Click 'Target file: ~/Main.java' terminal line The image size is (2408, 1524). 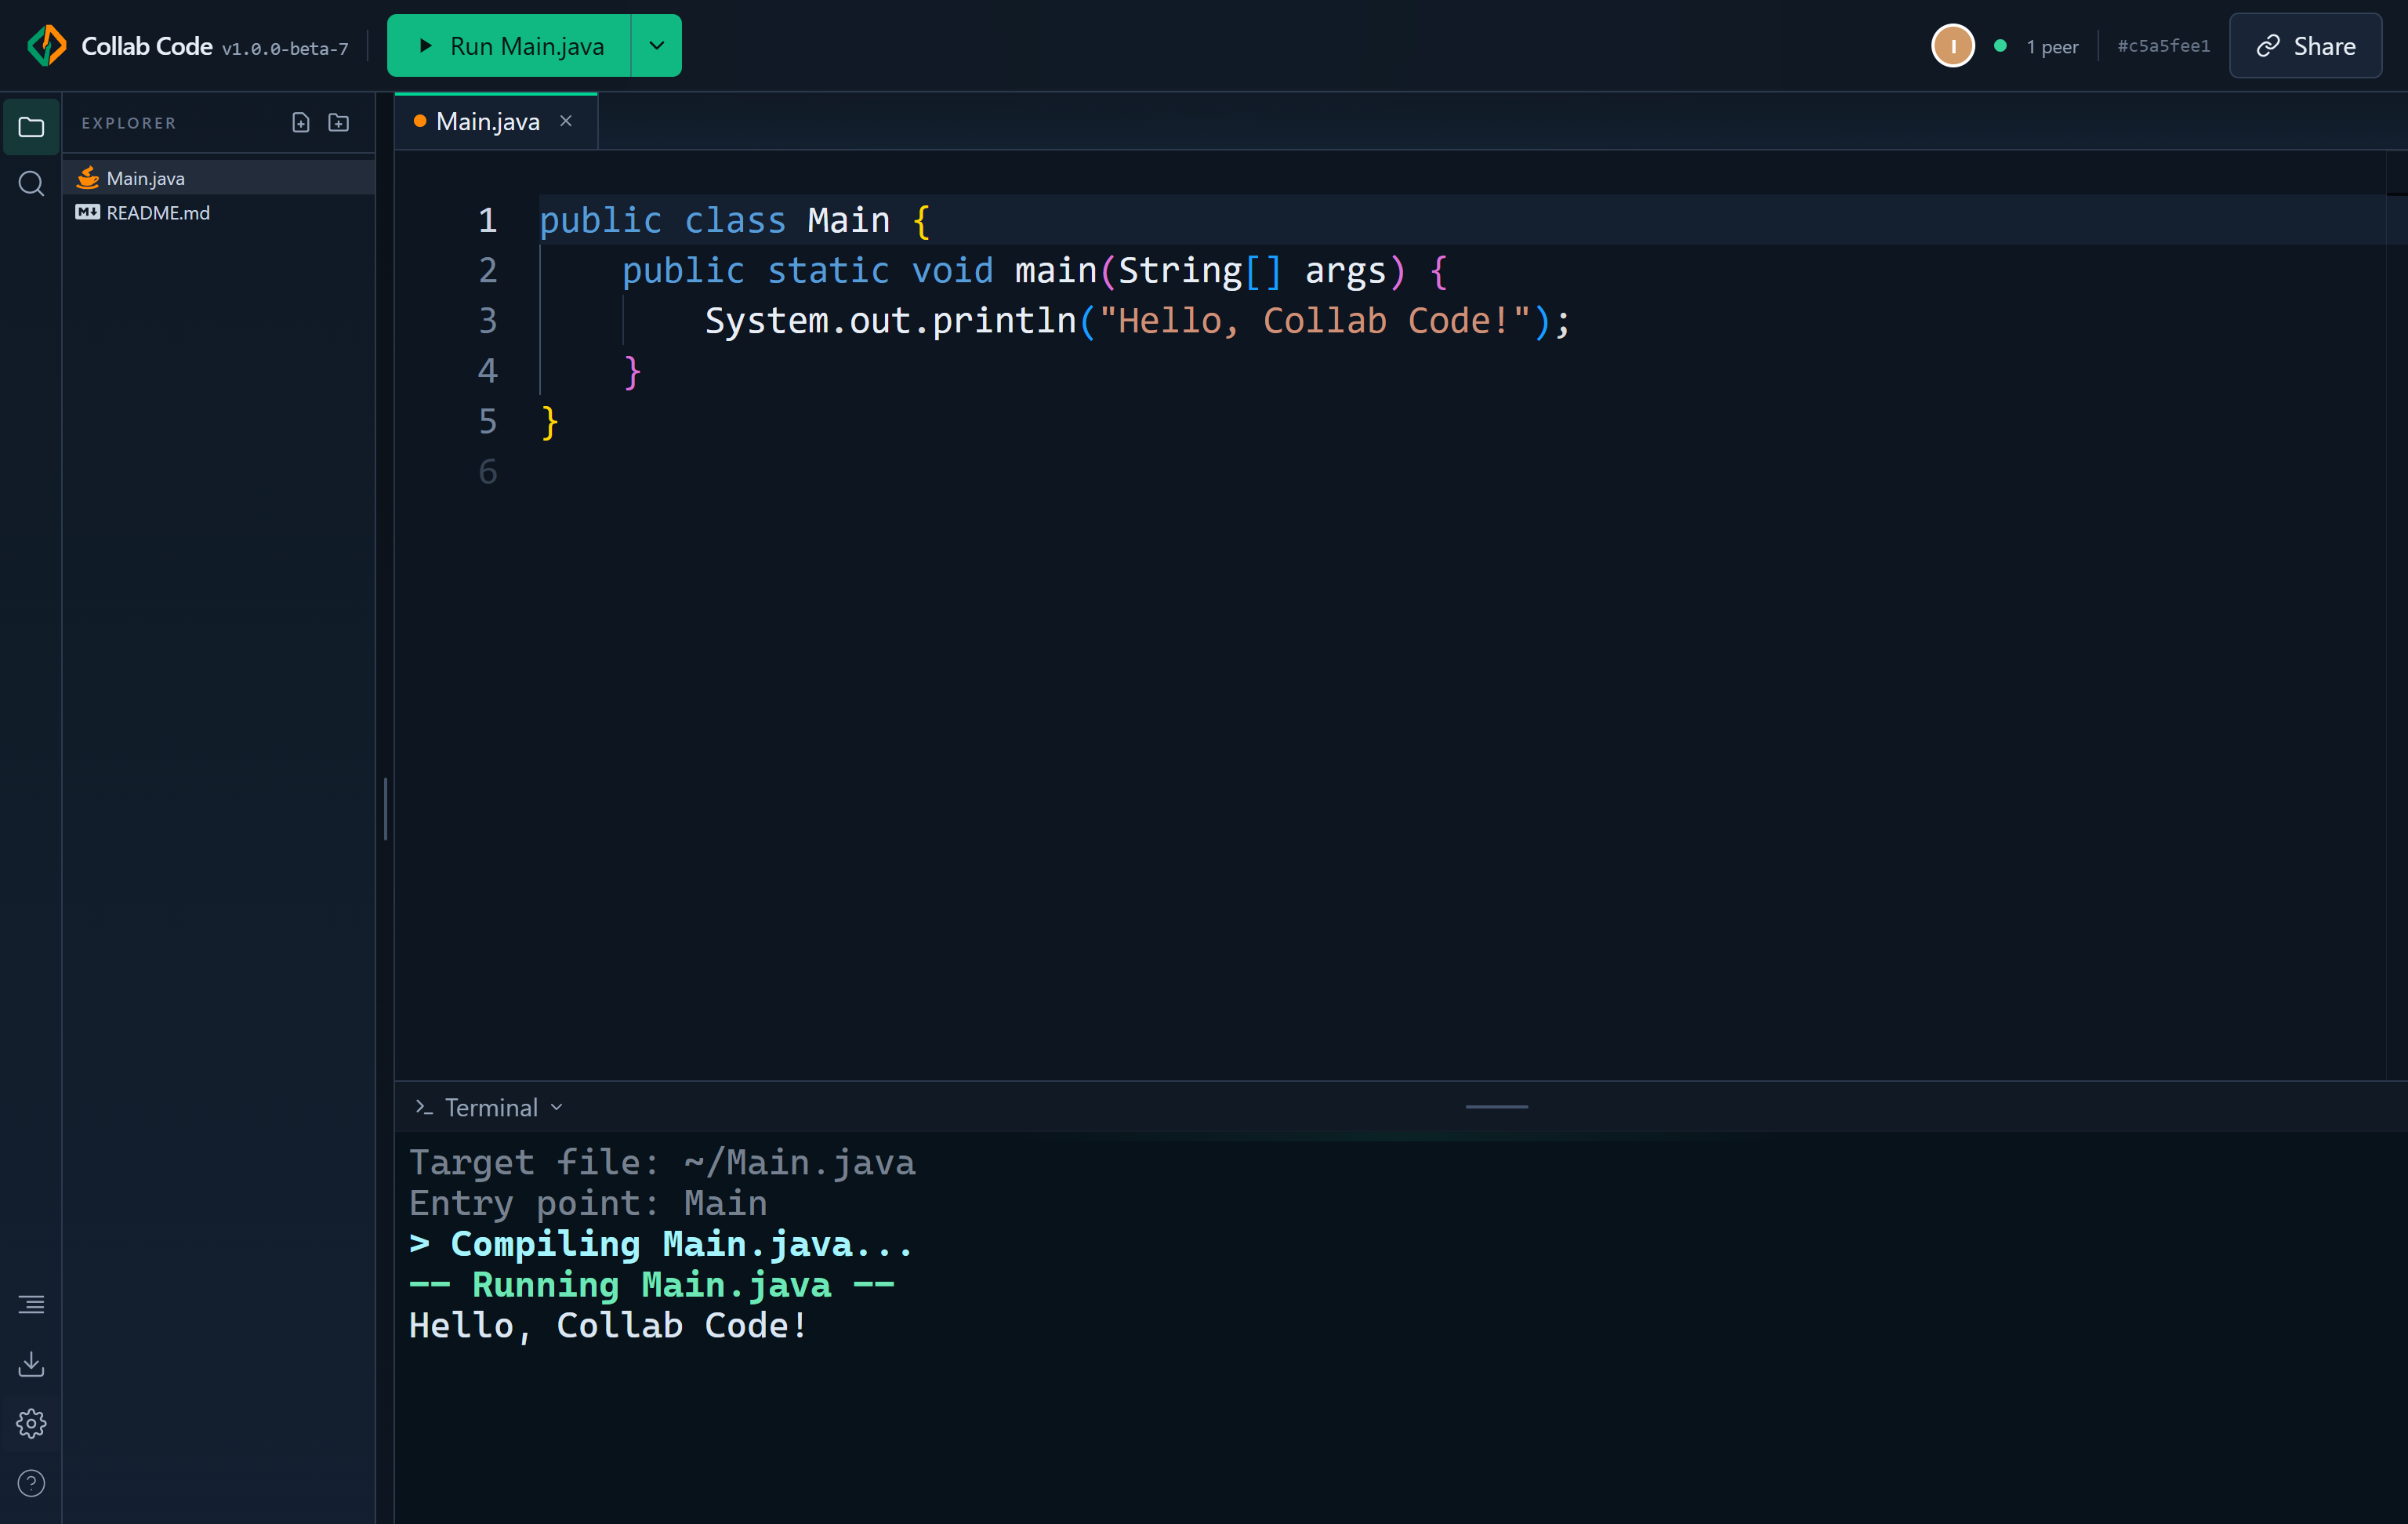click(662, 1163)
